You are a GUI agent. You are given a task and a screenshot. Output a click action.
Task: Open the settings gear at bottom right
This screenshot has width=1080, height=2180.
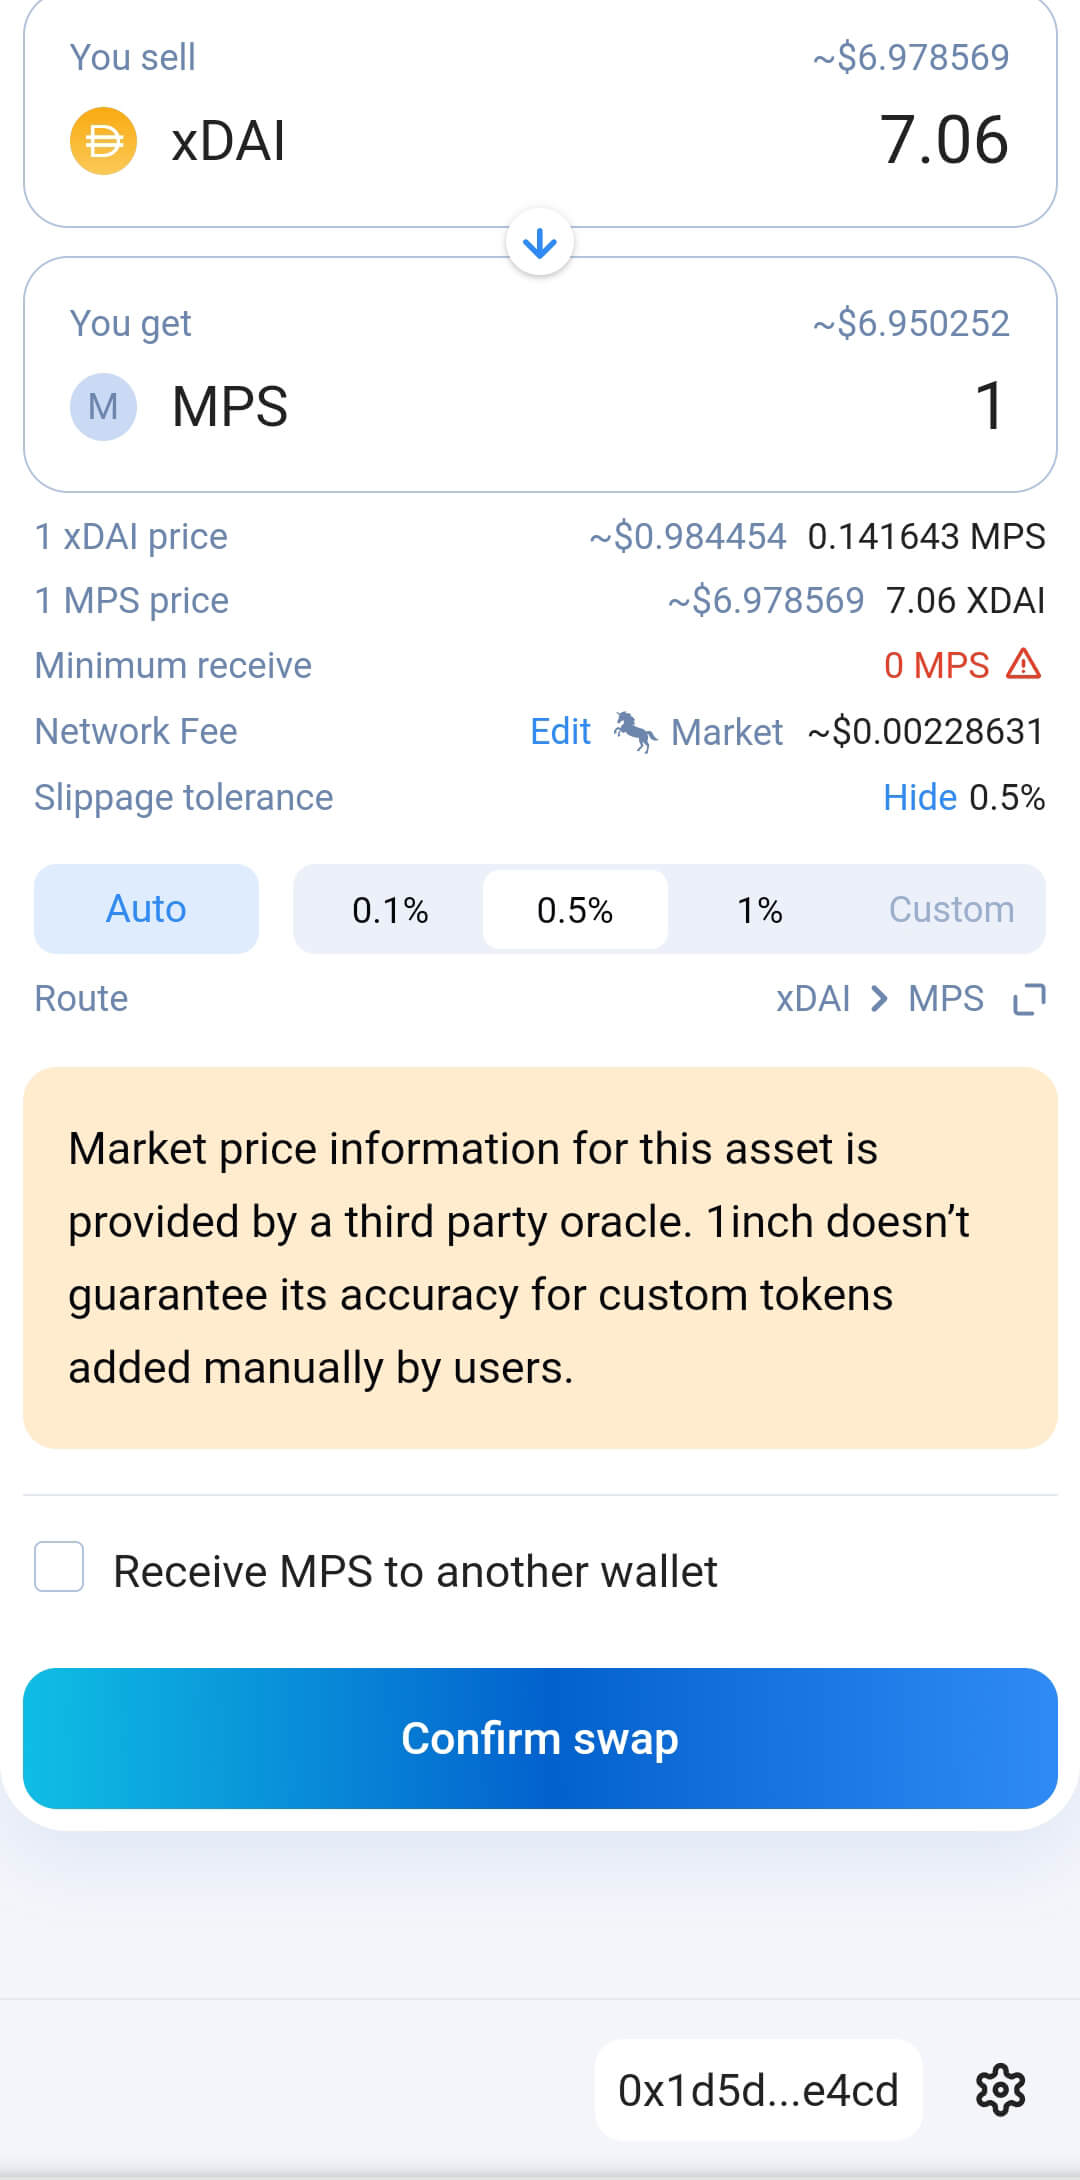coord(1000,2090)
